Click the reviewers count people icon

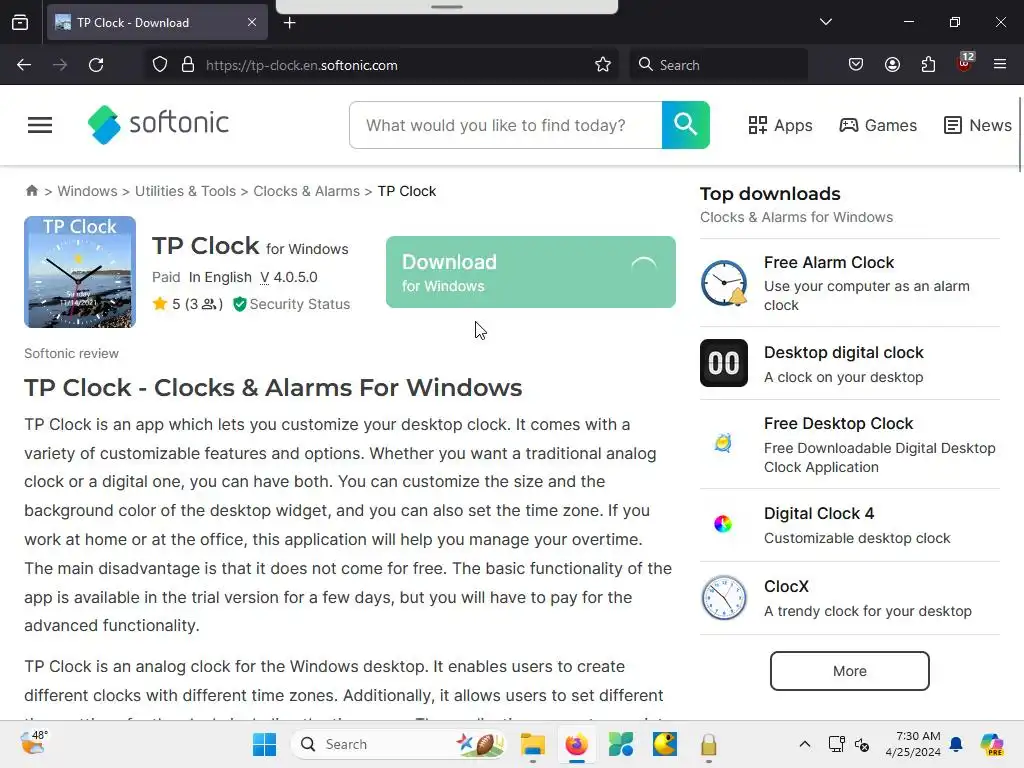click(209, 304)
